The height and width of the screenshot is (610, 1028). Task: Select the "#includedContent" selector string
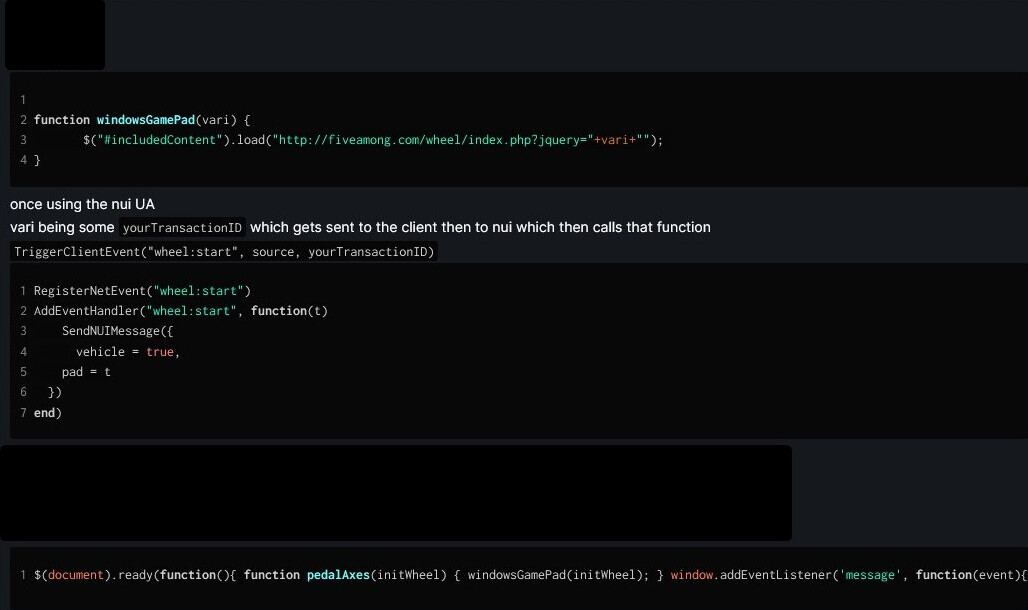[161, 140]
